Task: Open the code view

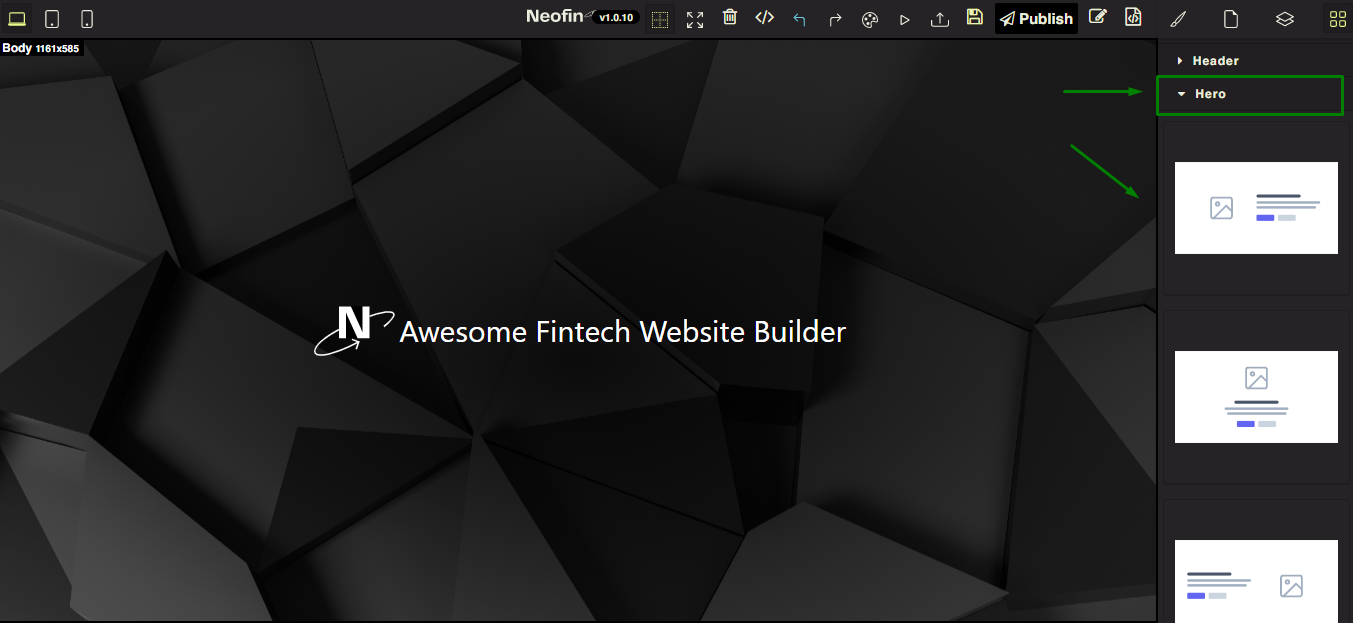Action: (765, 17)
